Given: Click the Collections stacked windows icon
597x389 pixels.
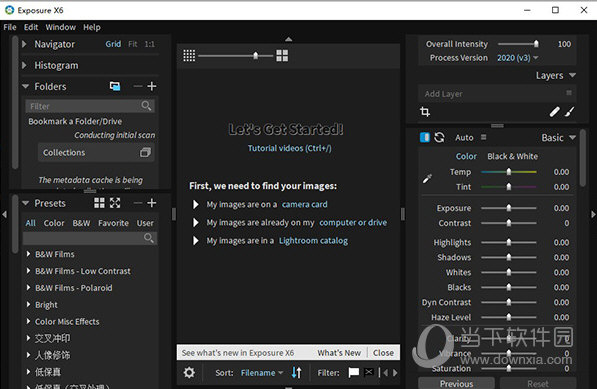Looking at the screenshot, I should pyautogui.click(x=145, y=152).
